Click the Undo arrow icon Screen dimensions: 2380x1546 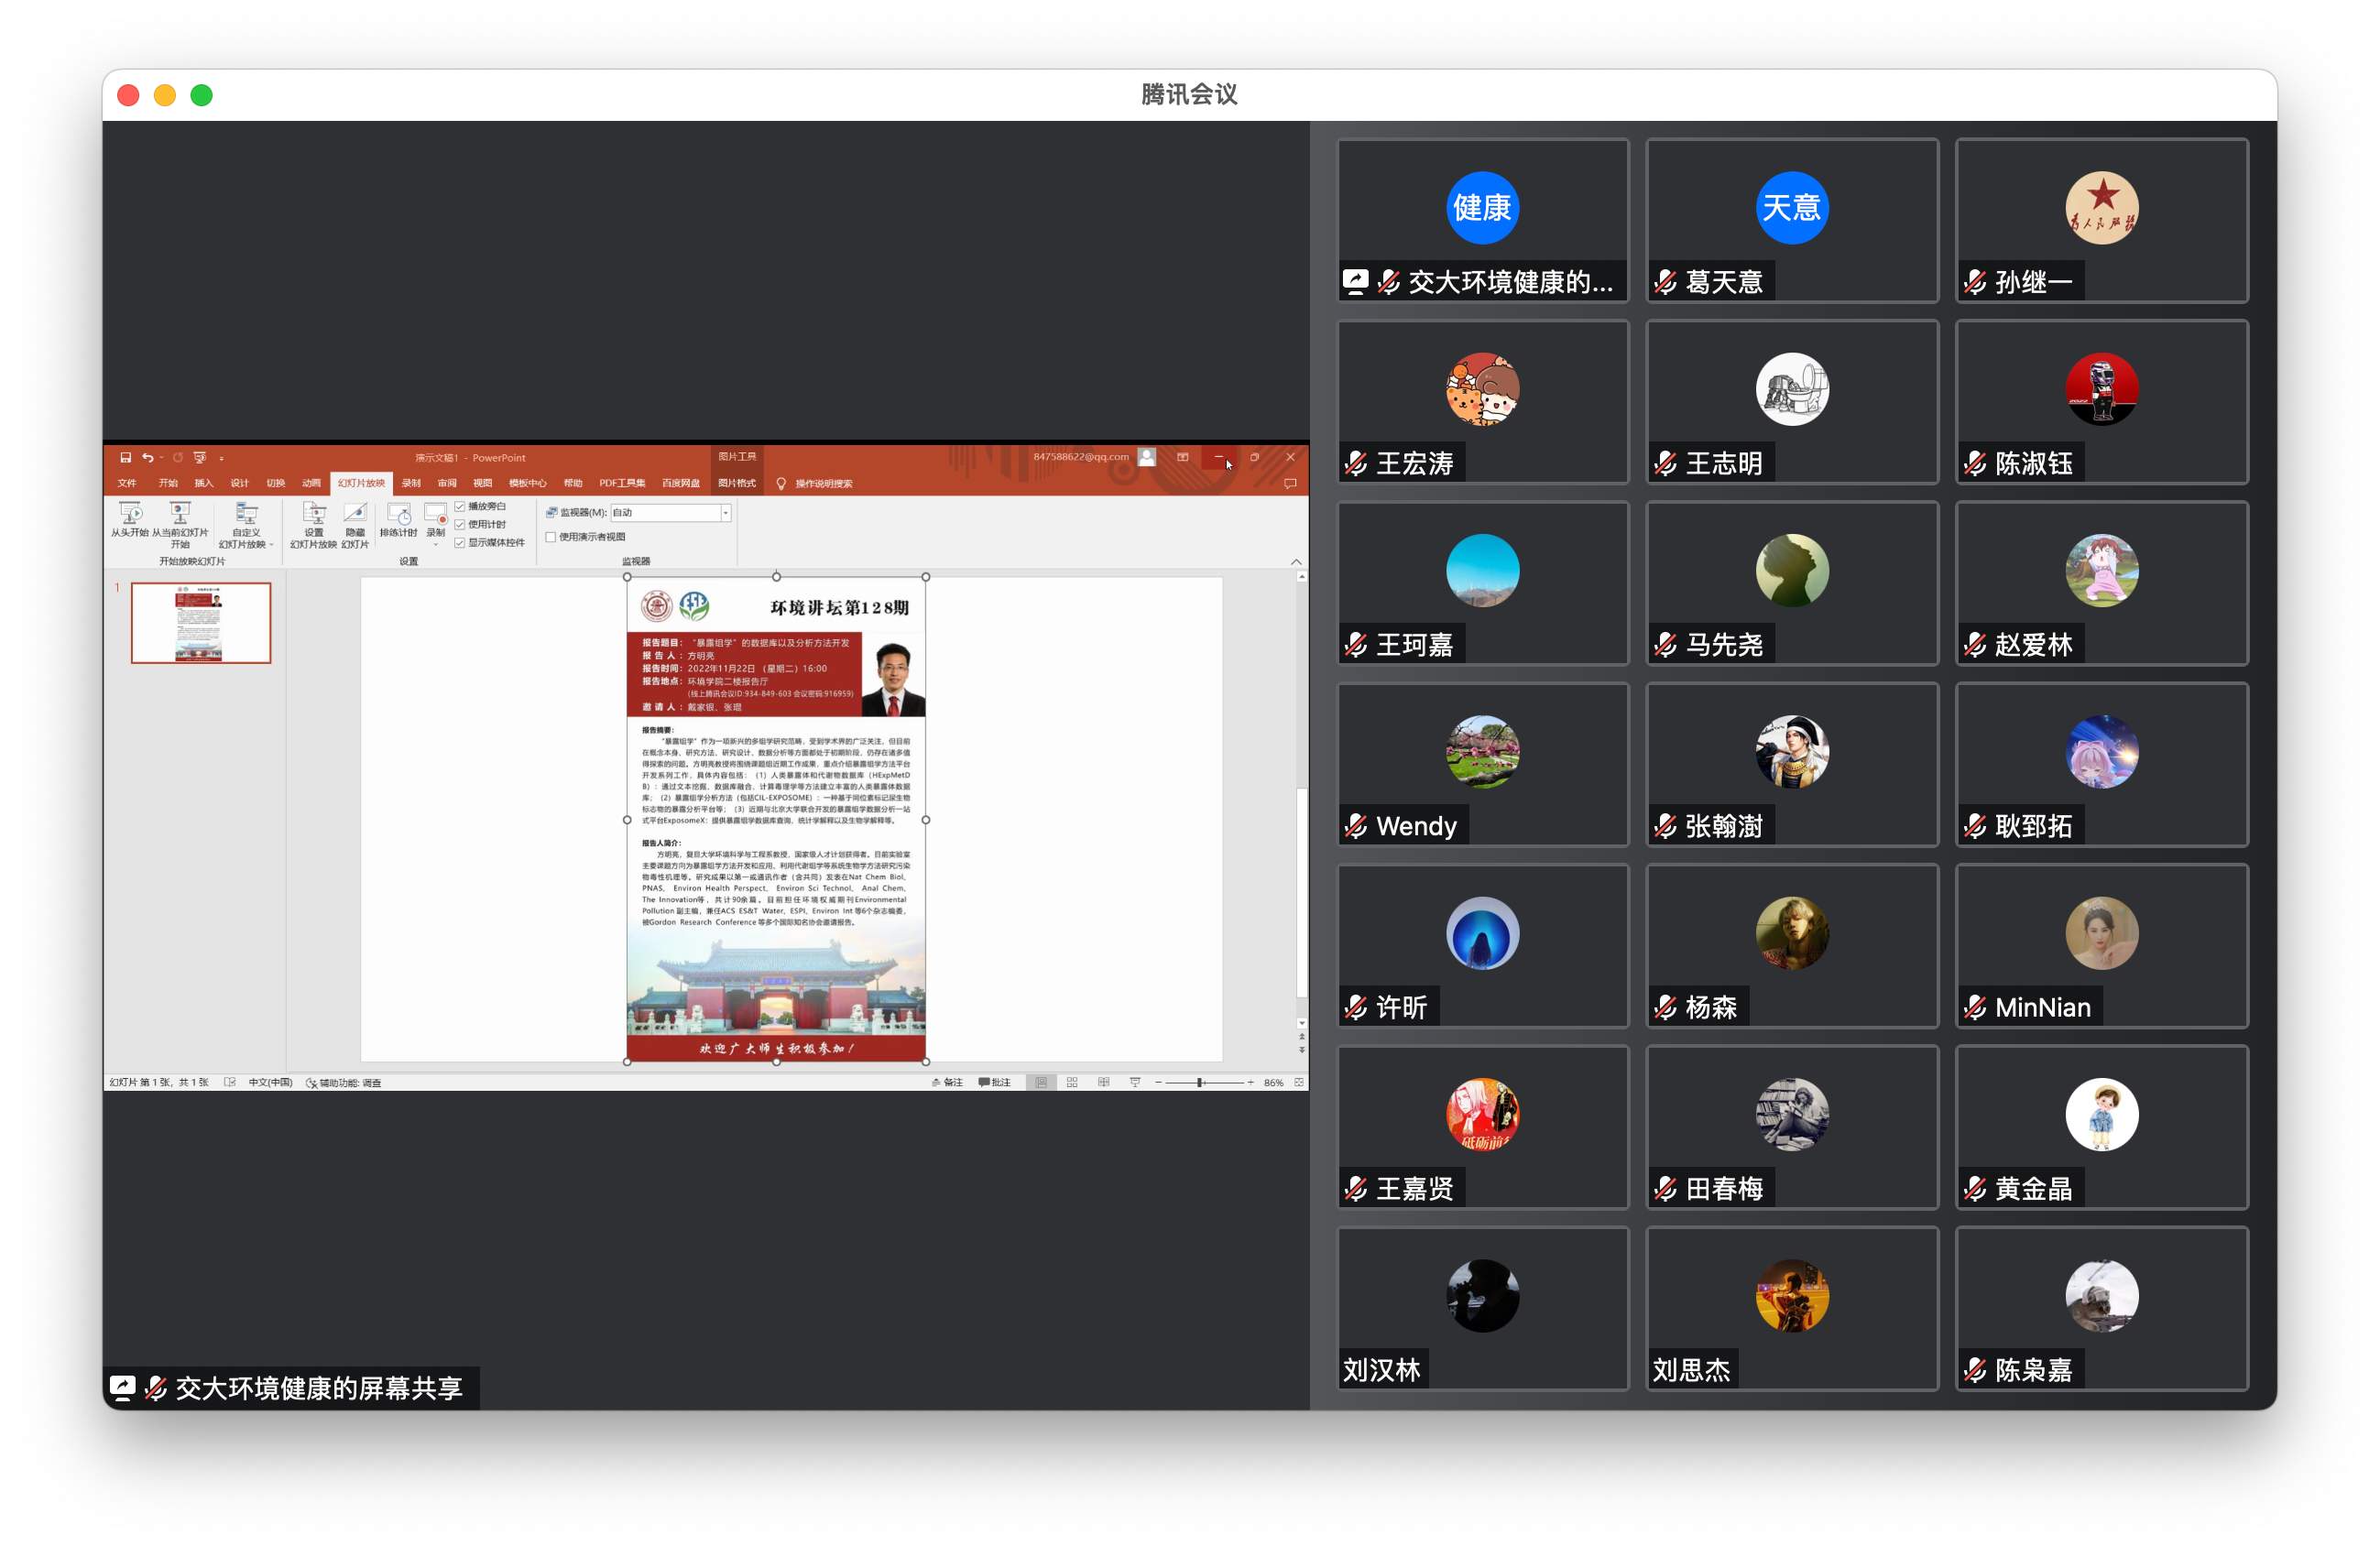[x=147, y=457]
